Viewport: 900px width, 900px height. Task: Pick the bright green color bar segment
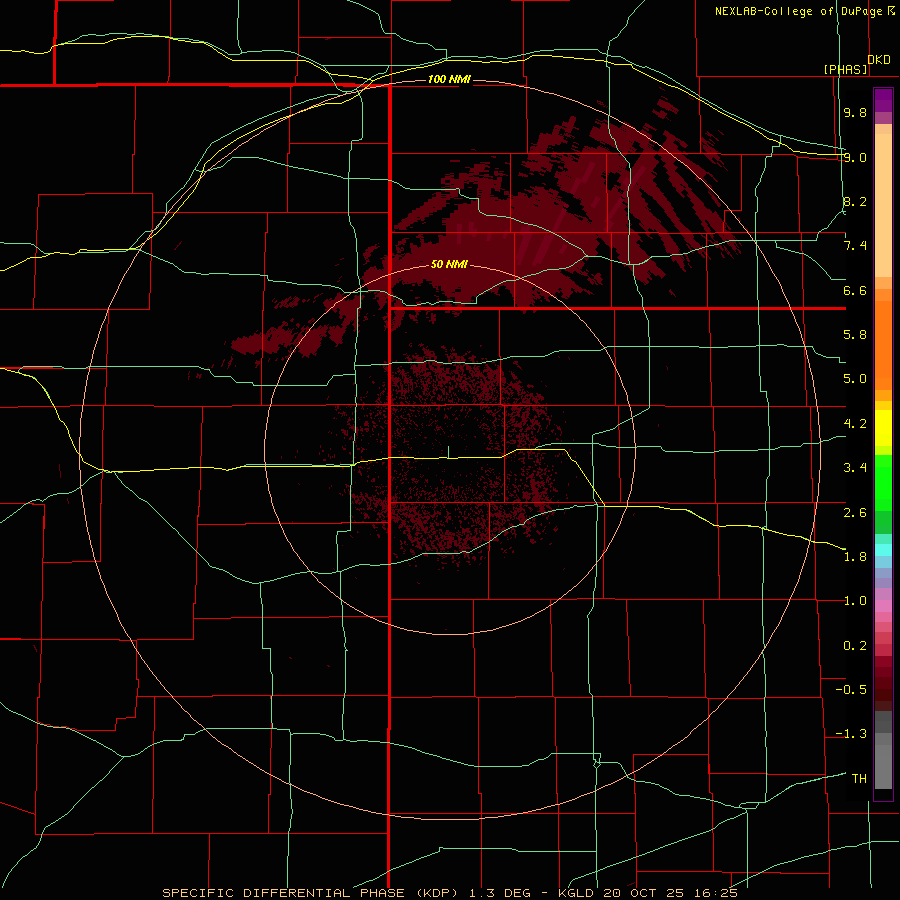pos(883,482)
